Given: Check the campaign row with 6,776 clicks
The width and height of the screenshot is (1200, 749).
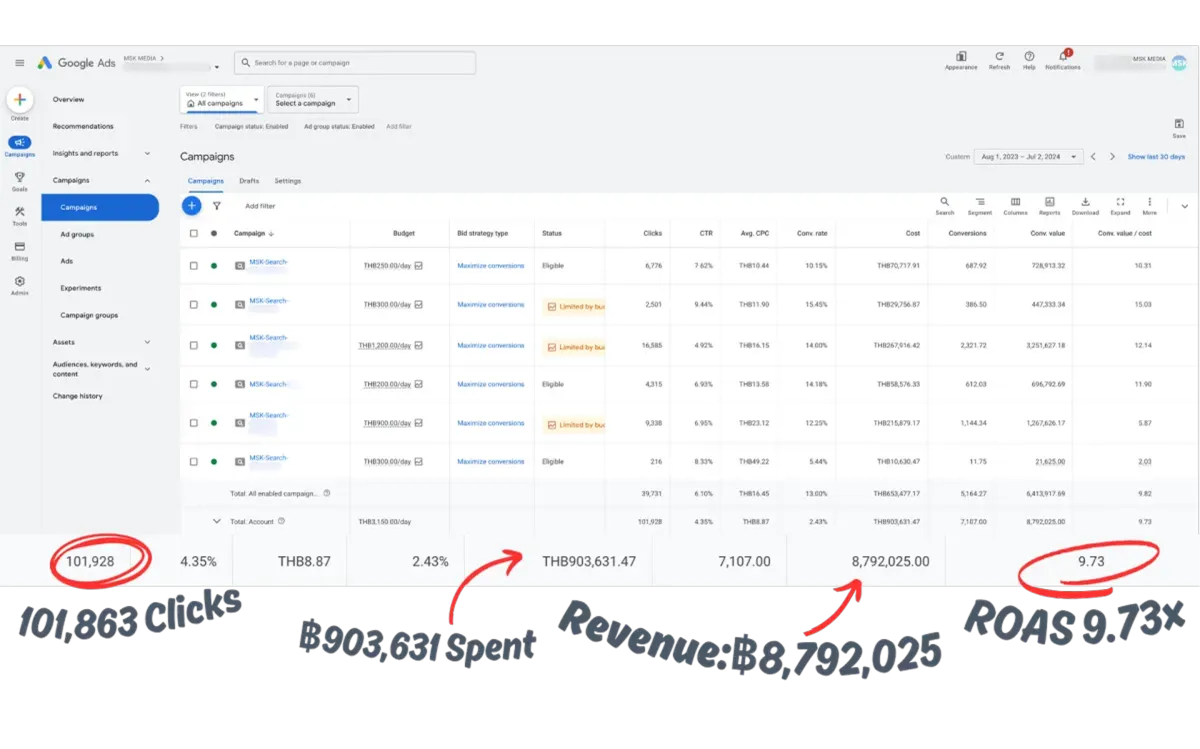Looking at the screenshot, I should coord(193,266).
